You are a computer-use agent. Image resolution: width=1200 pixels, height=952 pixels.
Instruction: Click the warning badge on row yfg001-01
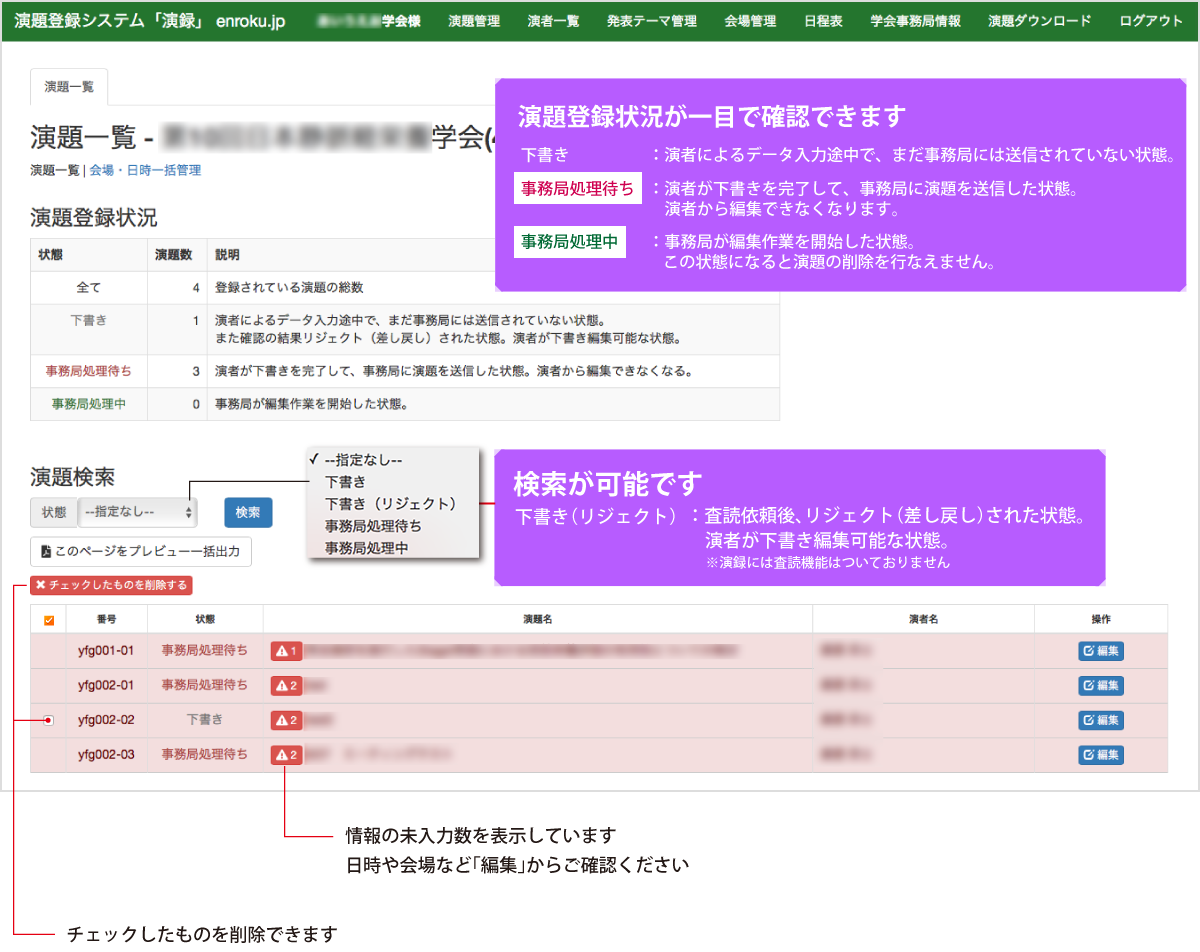pos(286,652)
